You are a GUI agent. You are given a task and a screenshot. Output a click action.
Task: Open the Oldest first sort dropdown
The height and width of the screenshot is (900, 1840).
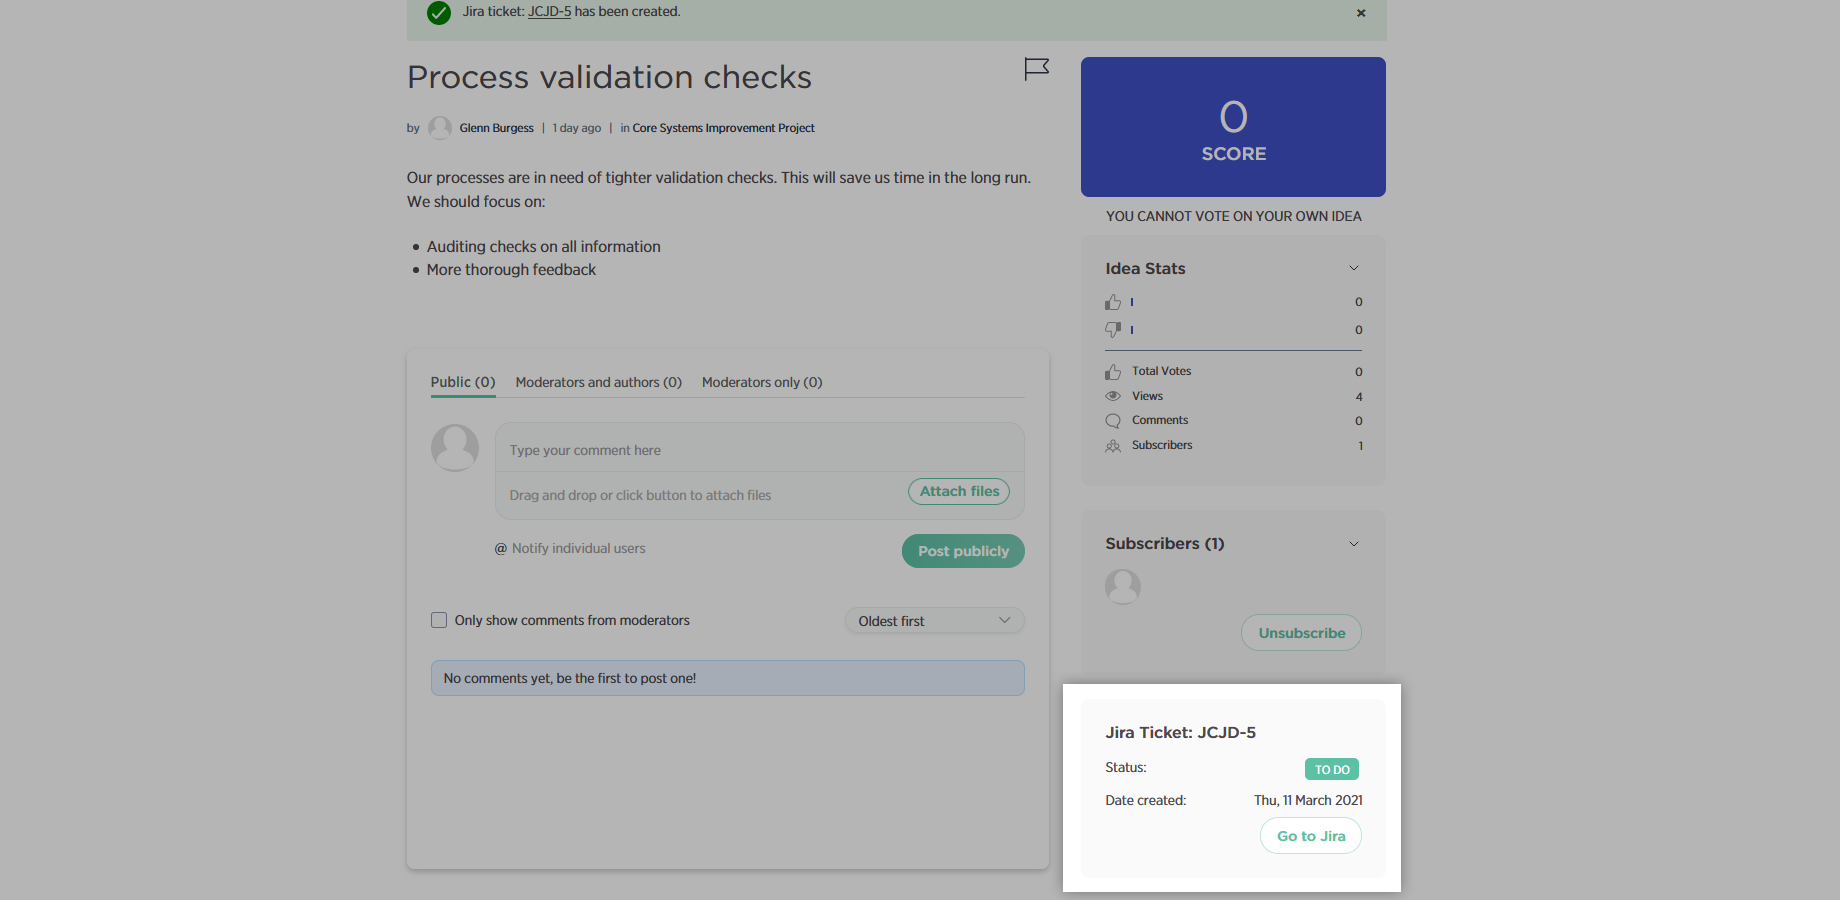(934, 621)
